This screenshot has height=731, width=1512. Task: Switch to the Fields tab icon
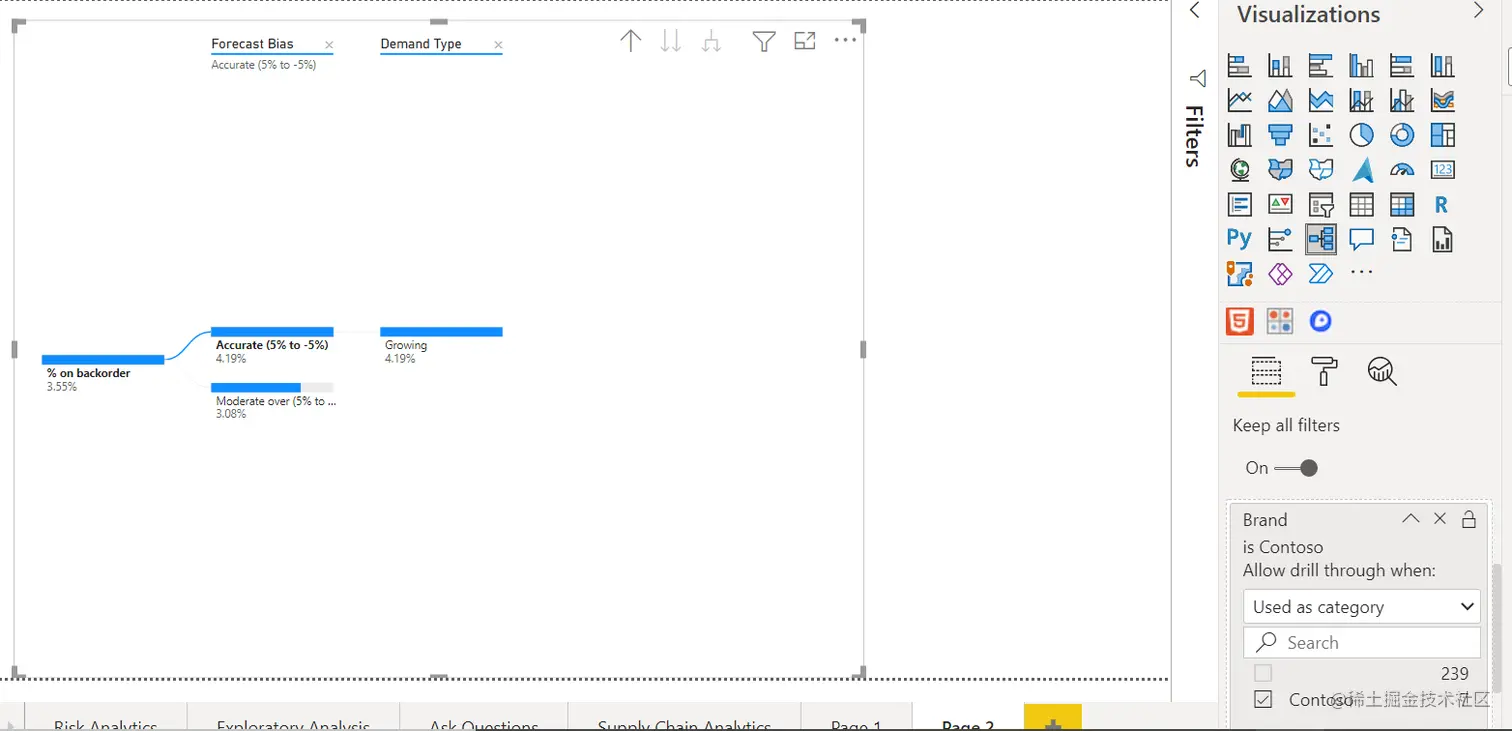[1266, 372]
